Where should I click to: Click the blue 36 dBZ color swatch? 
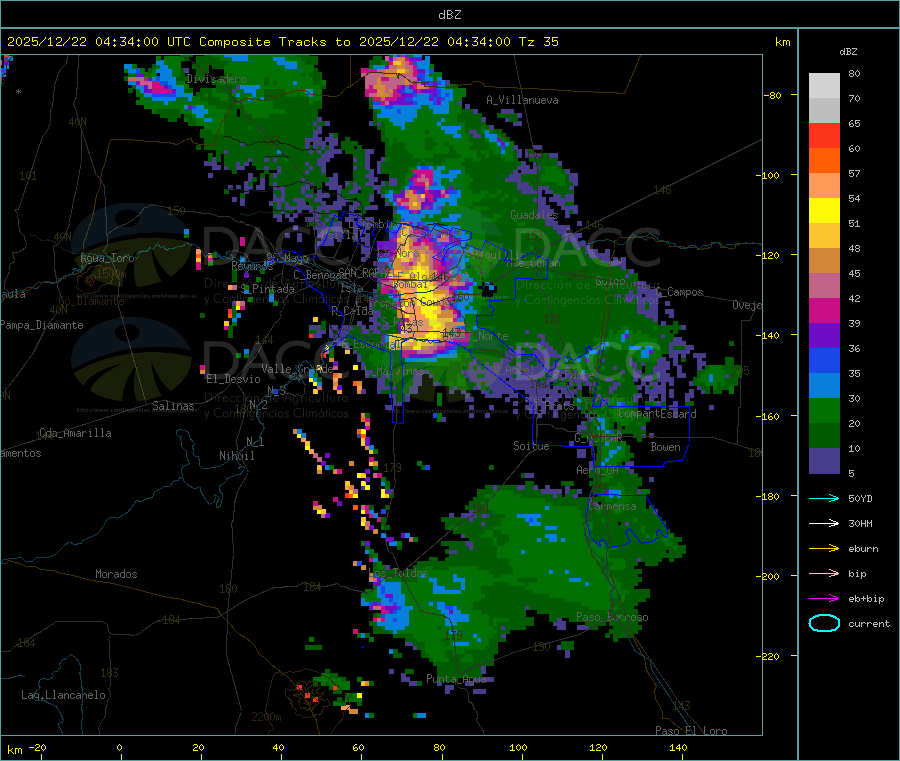pos(824,360)
